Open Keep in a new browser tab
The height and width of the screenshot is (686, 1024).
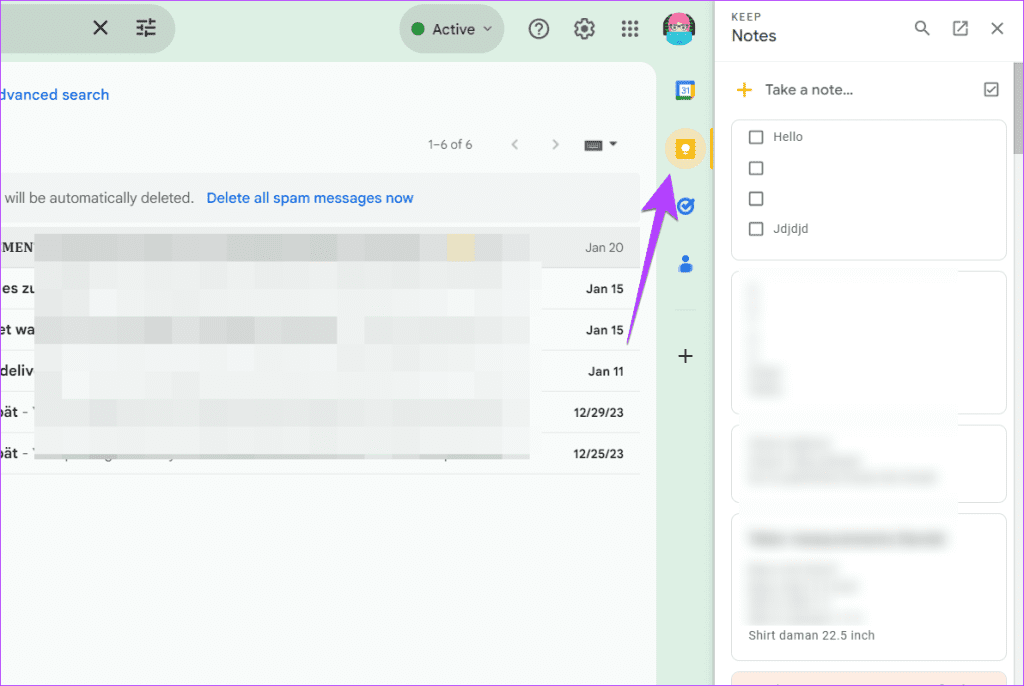[x=960, y=28]
